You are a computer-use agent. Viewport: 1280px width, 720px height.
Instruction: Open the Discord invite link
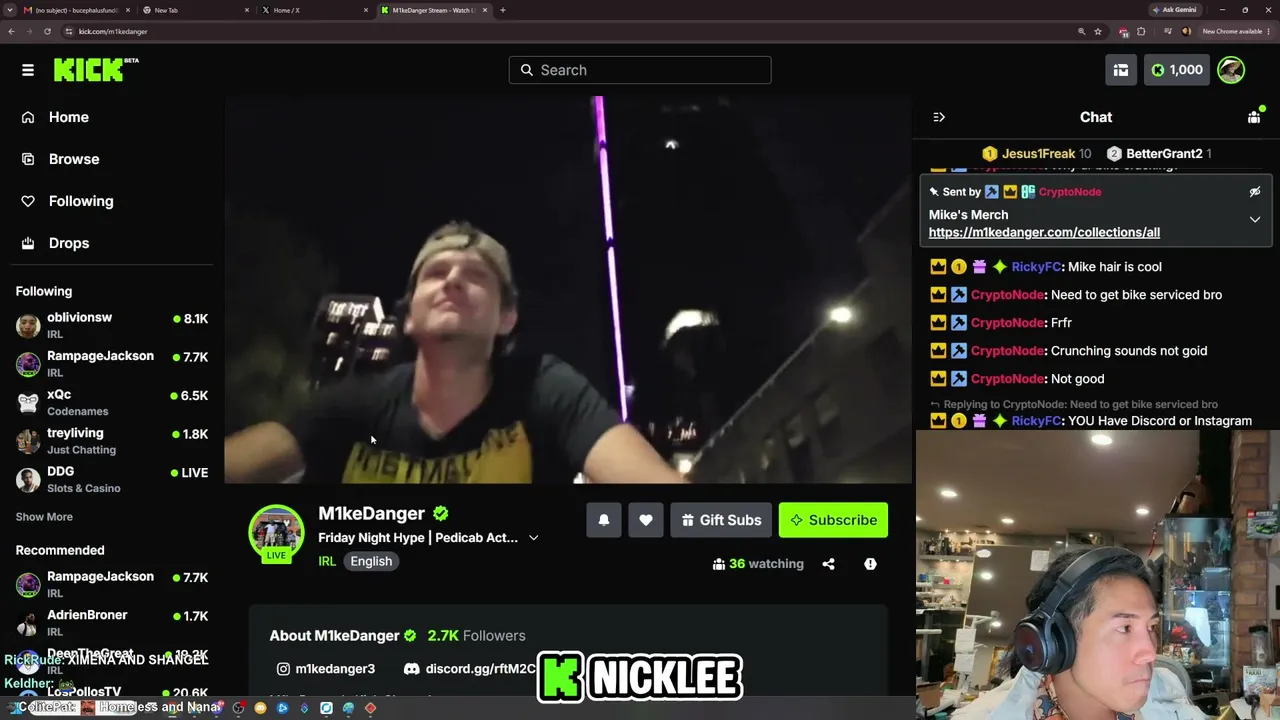[x=470, y=669]
